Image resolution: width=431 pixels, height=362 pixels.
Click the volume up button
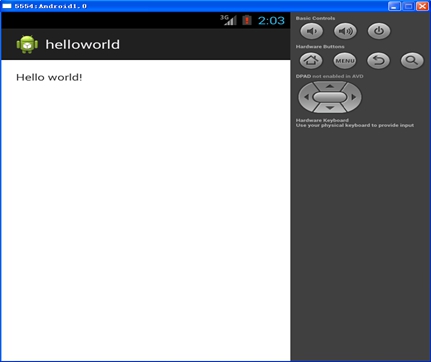click(345, 31)
